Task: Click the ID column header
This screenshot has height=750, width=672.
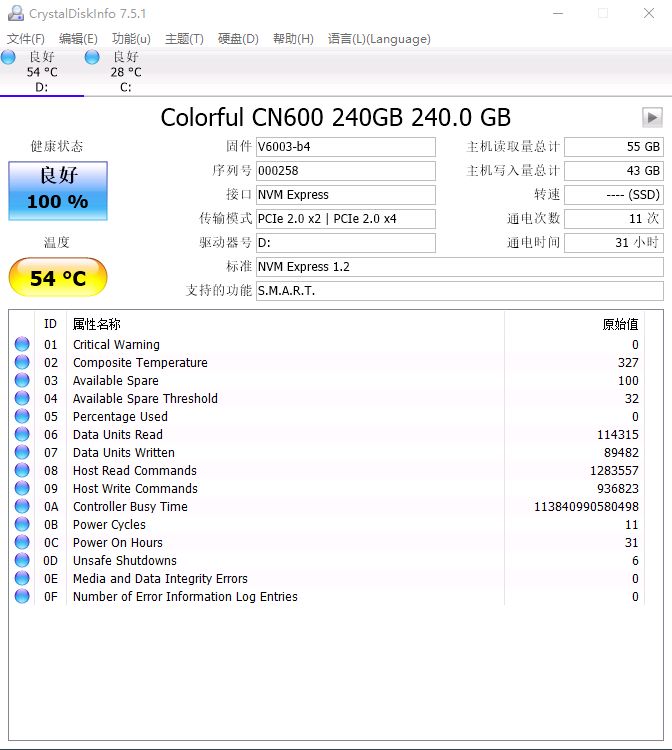Action: click(50, 324)
